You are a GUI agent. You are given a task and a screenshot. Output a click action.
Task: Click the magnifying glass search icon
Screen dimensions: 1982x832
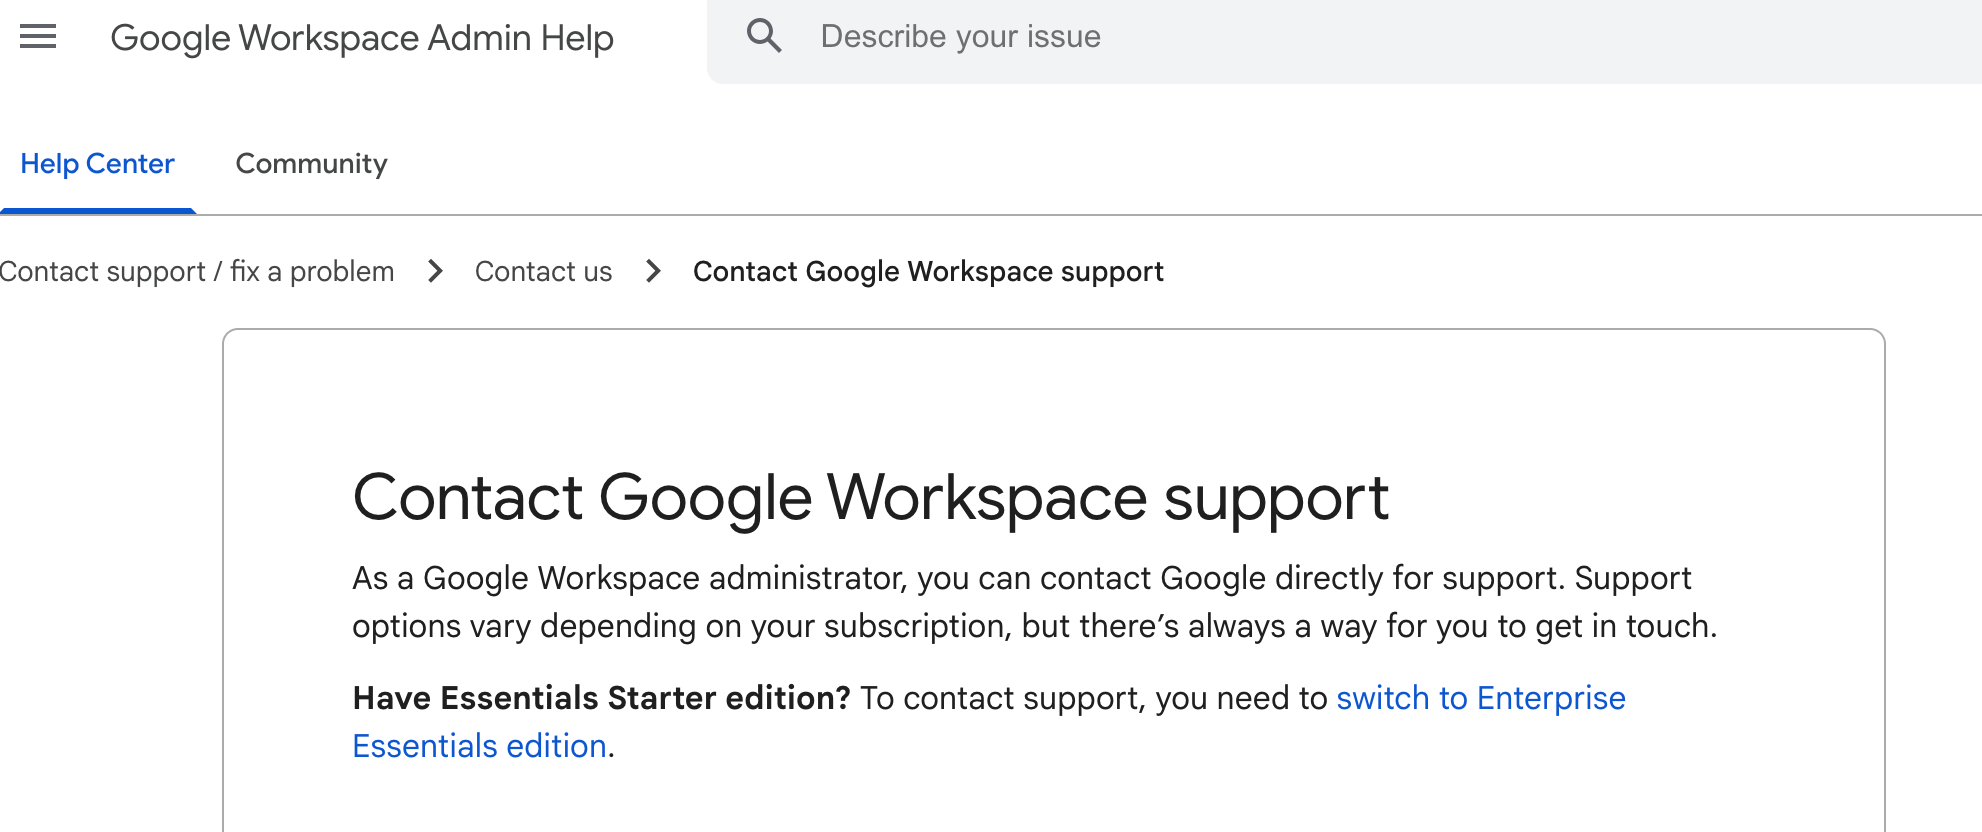point(764,36)
